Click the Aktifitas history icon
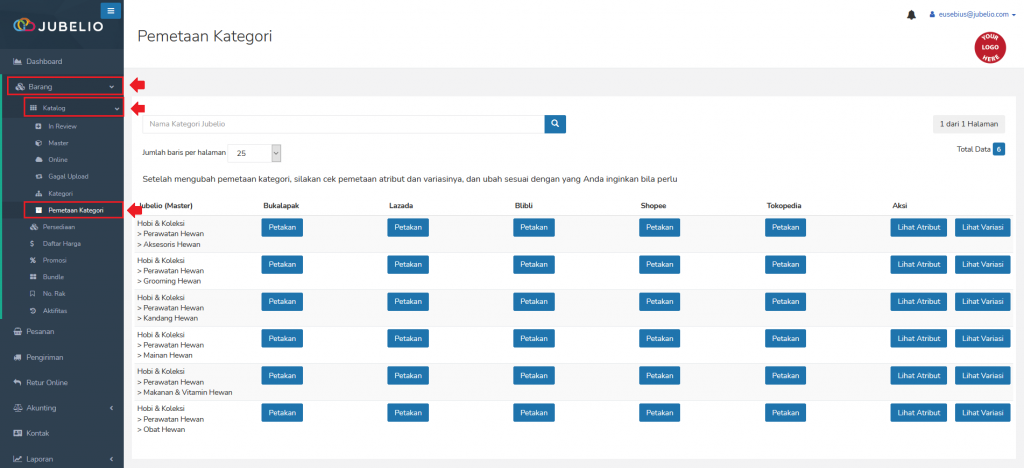 [x=33, y=311]
